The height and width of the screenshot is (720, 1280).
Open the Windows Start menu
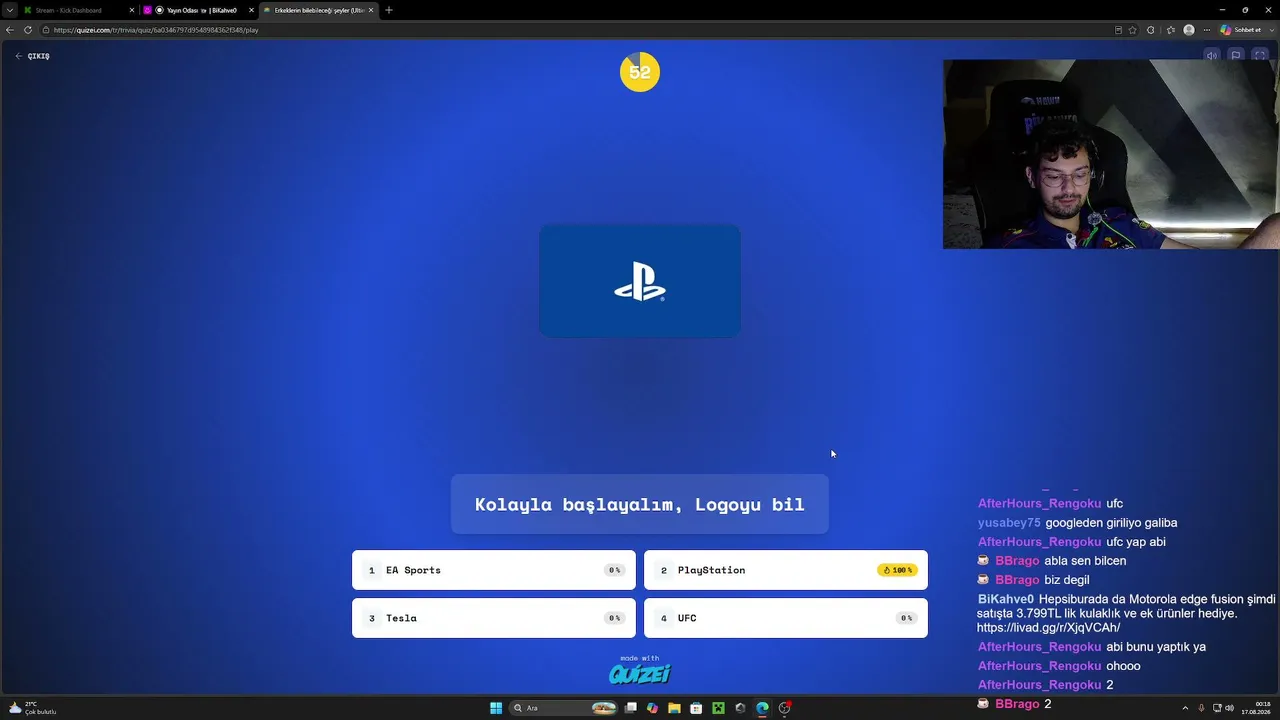point(496,708)
